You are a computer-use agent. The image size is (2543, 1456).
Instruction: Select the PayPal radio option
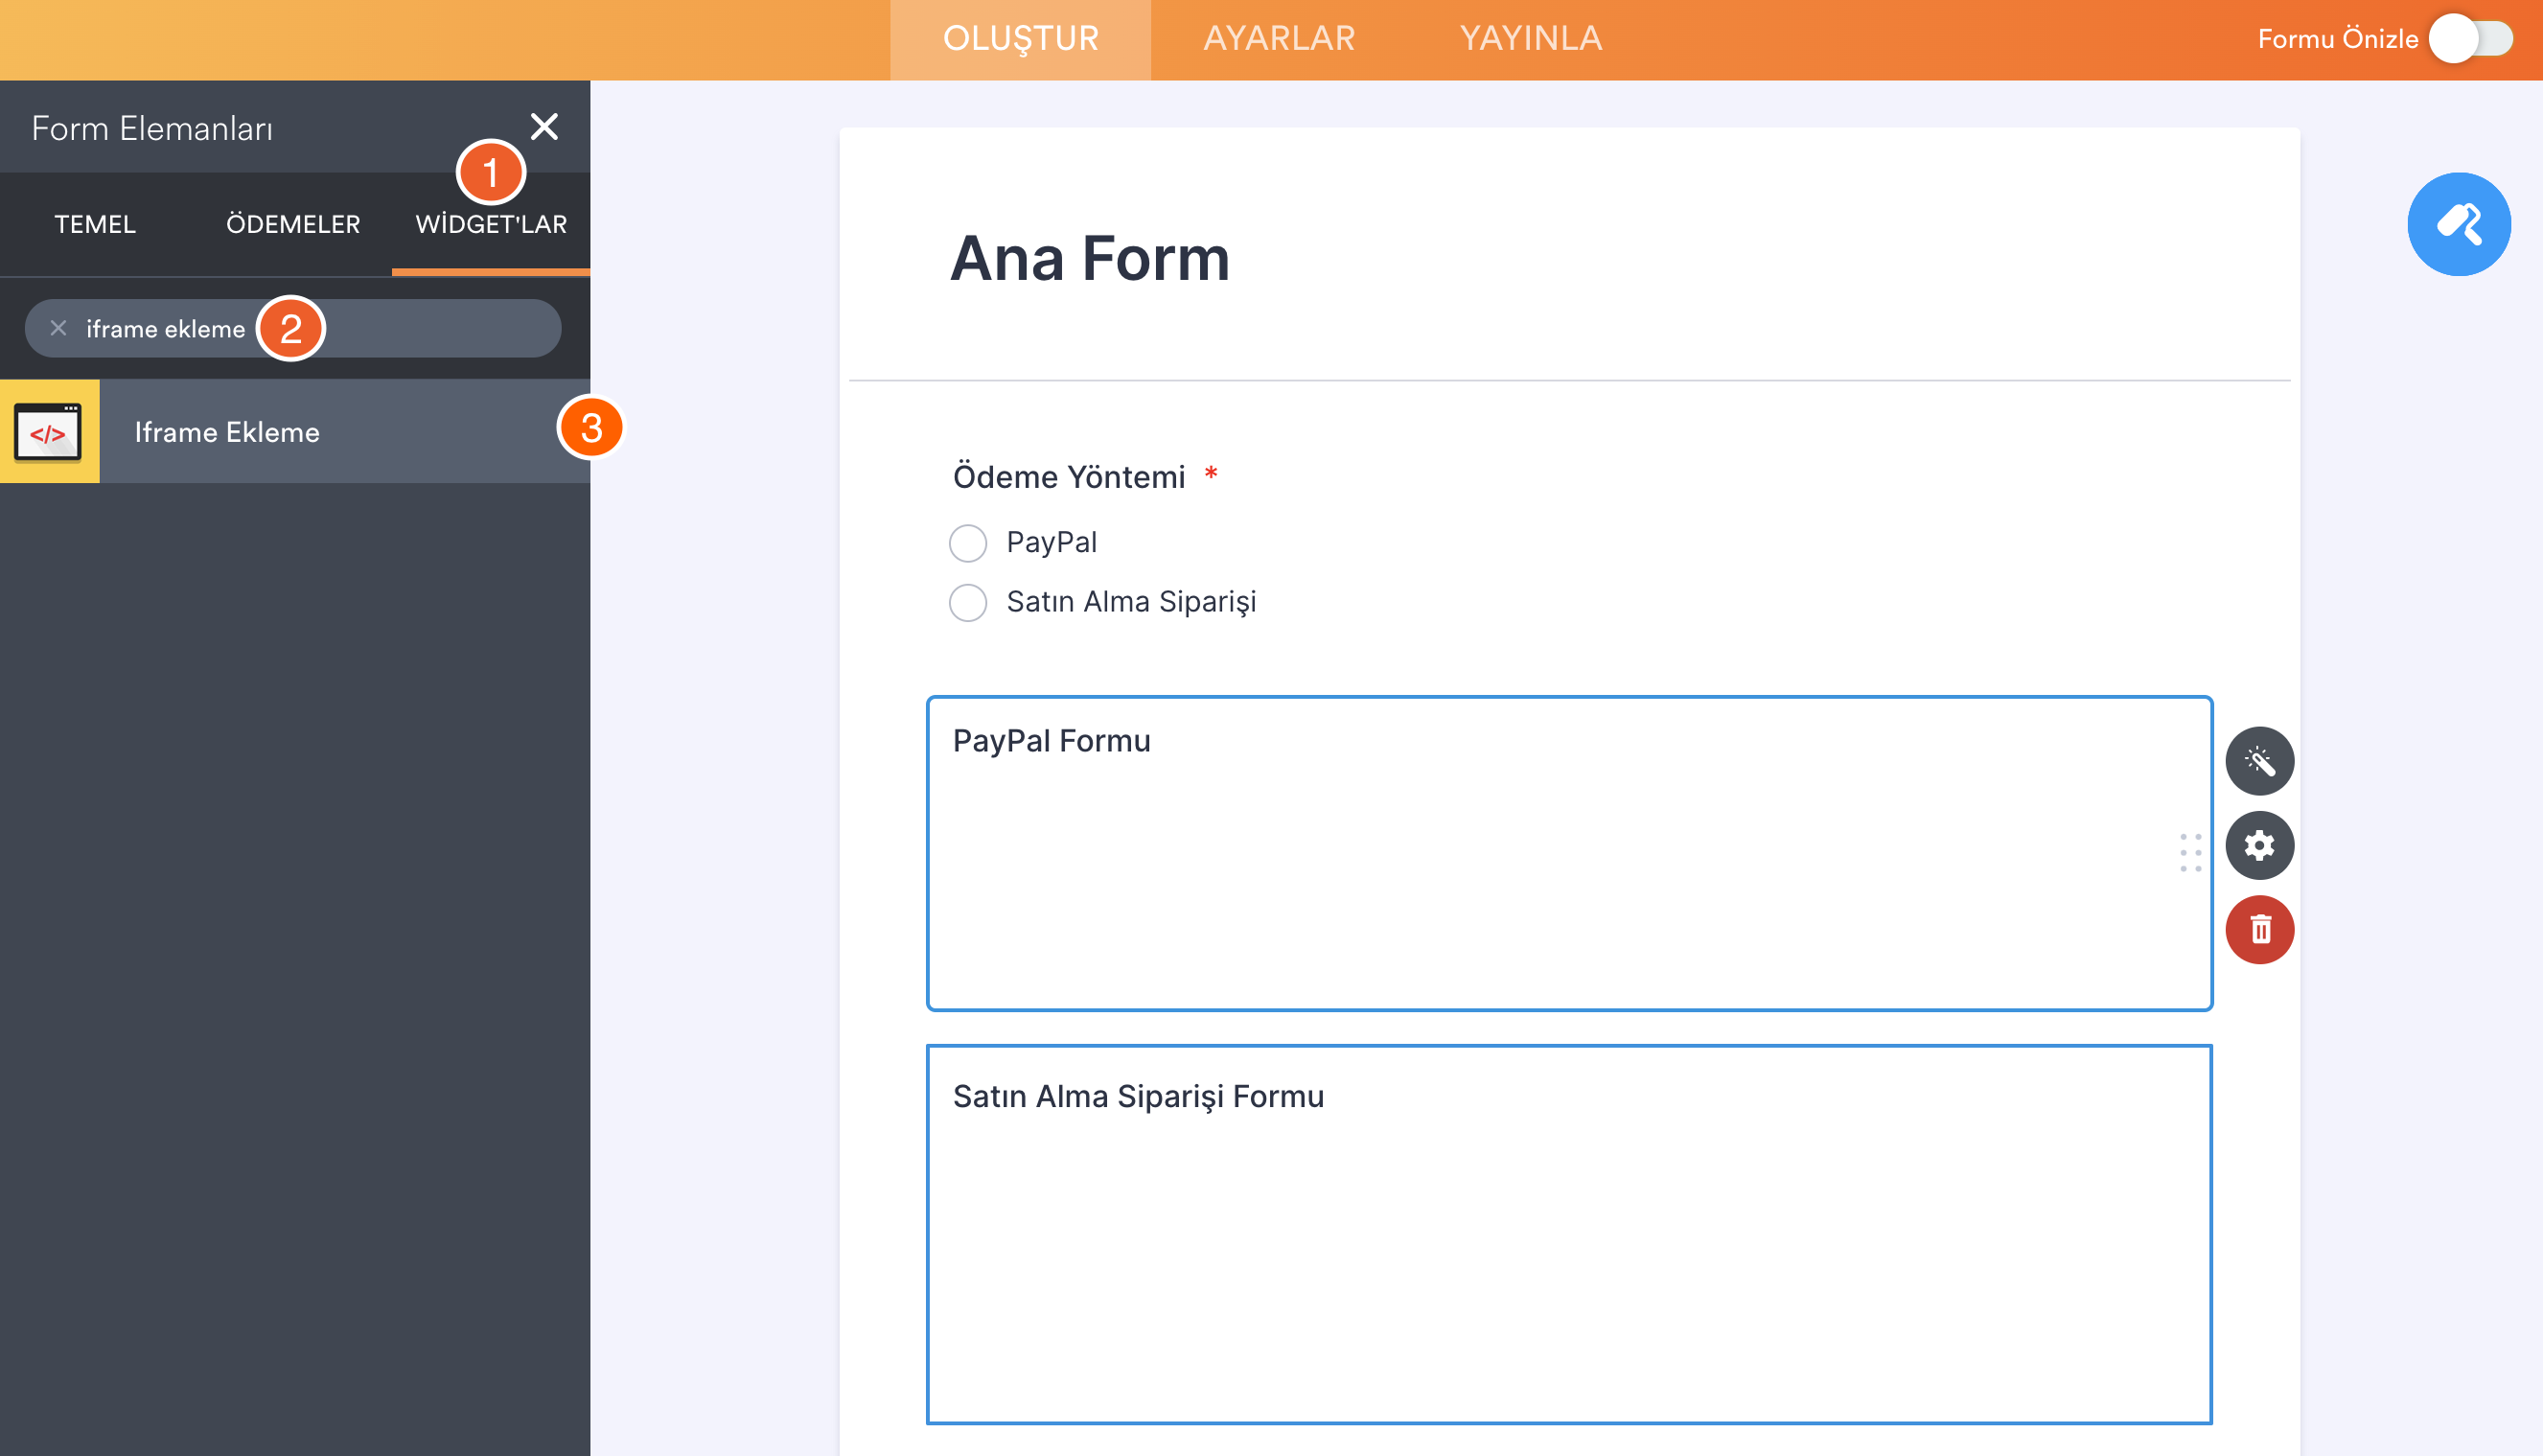(967, 543)
